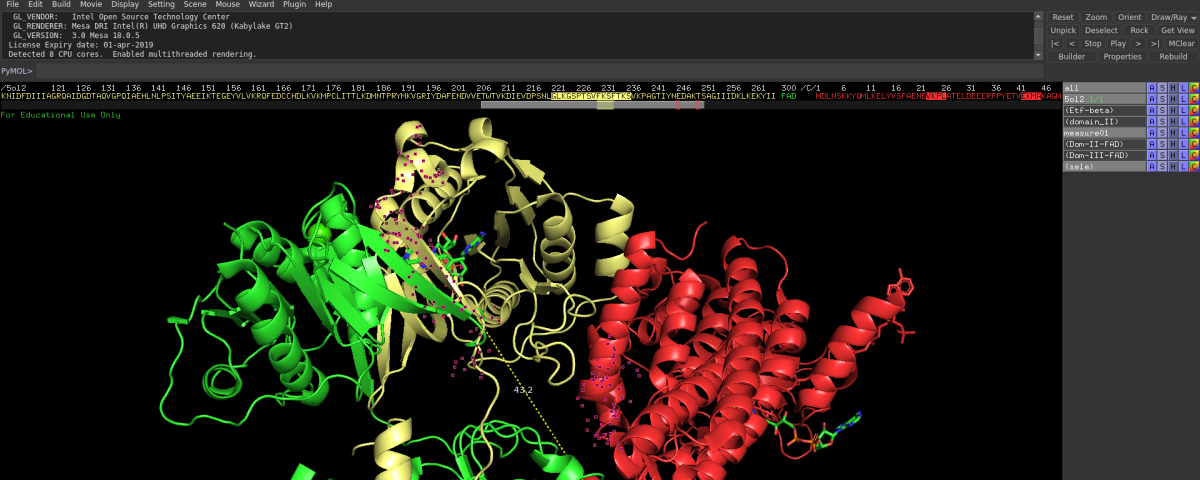Open the Draw/Ray dropdown
This screenshot has height=480, width=1200.
pyautogui.click(x=1174, y=17)
